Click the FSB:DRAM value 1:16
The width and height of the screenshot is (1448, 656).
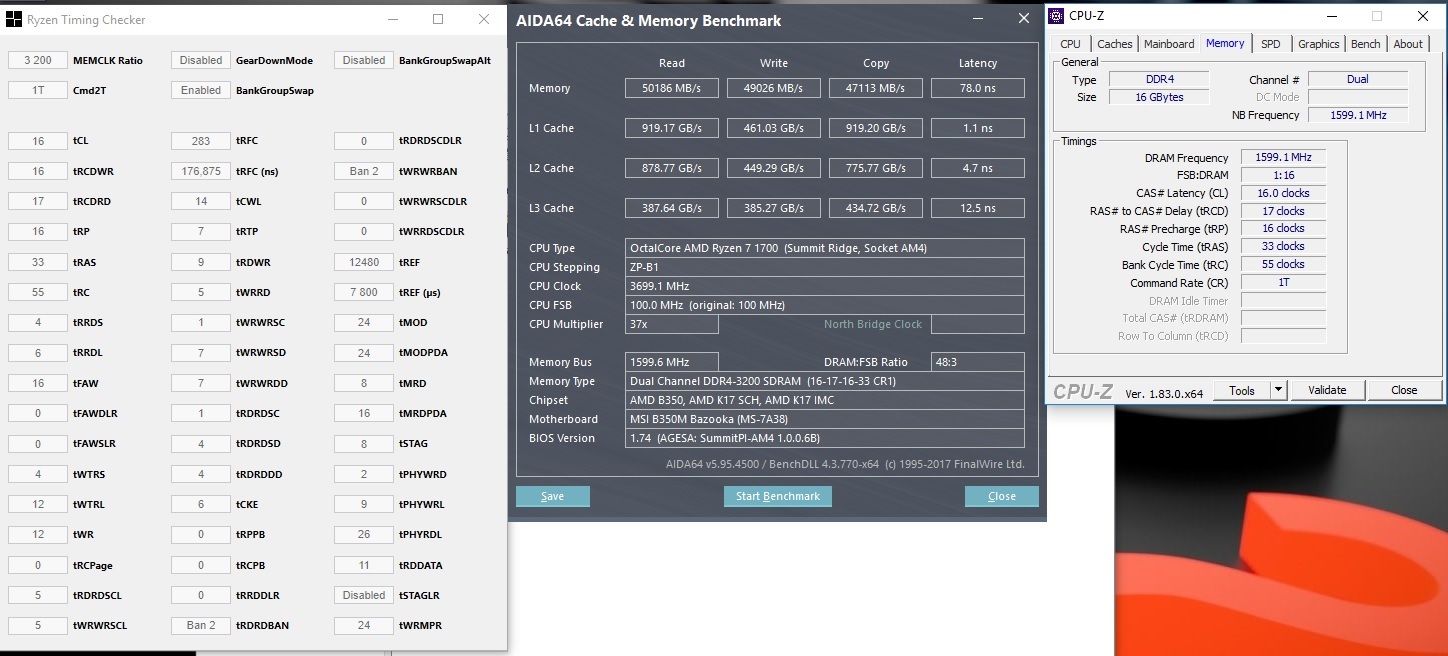point(1284,175)
